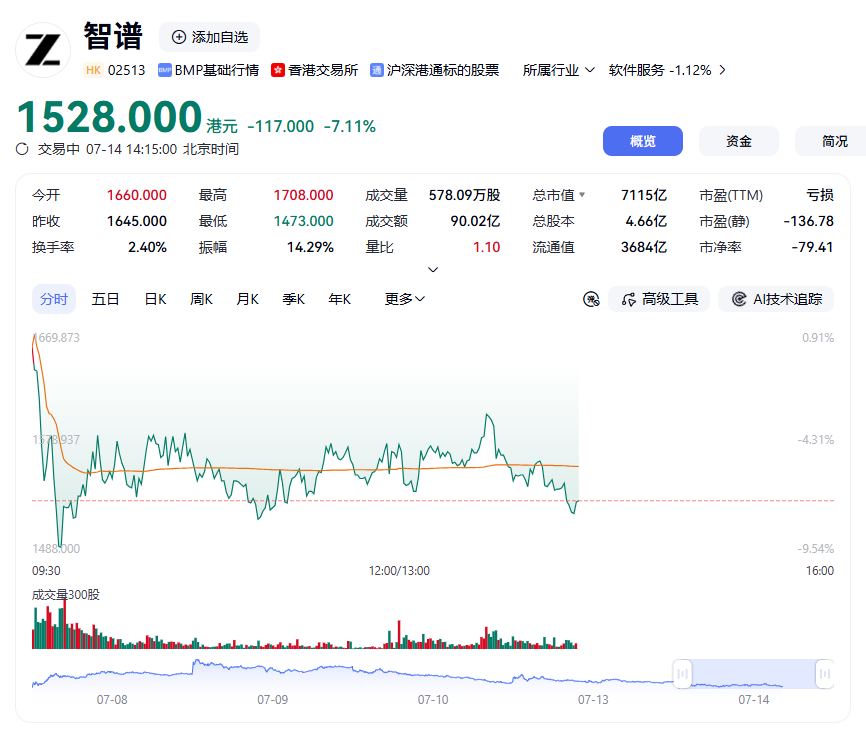The image size is (866, 732).
Task: Expand more stats with chevron below table
Action: pos(433,270)
